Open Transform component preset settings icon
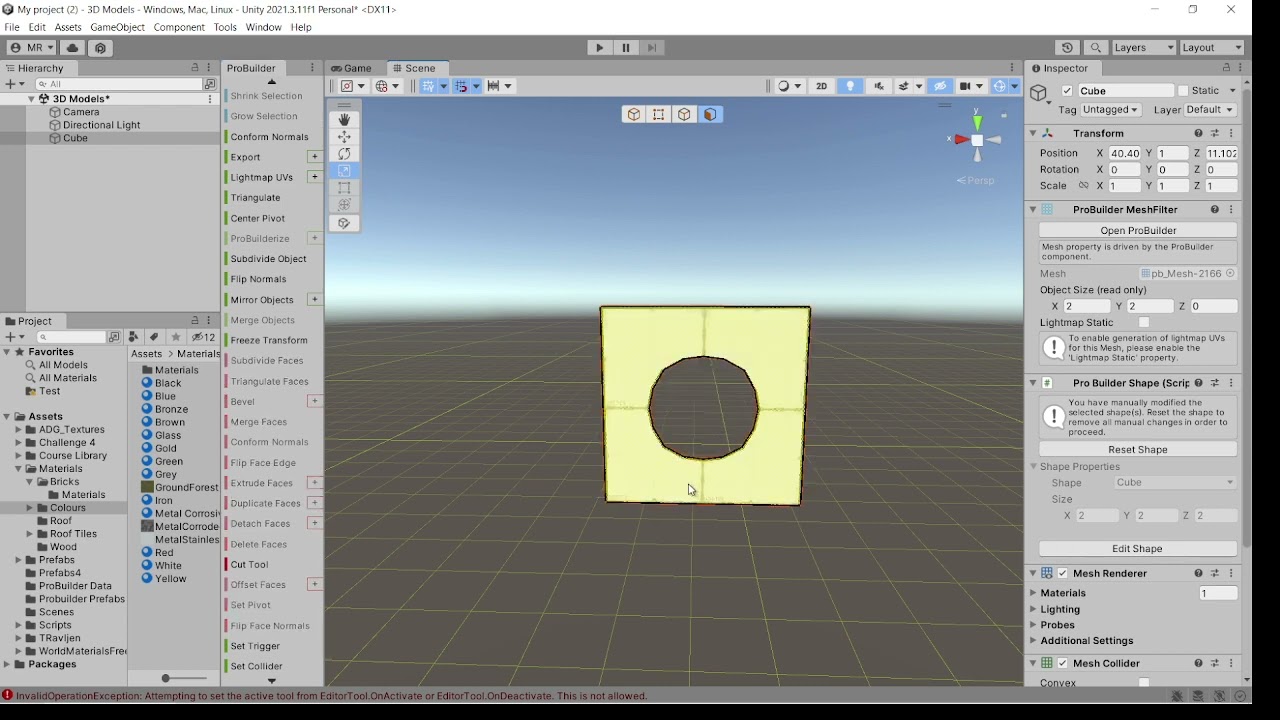The image size is (1280, 720). (1215, 133)
